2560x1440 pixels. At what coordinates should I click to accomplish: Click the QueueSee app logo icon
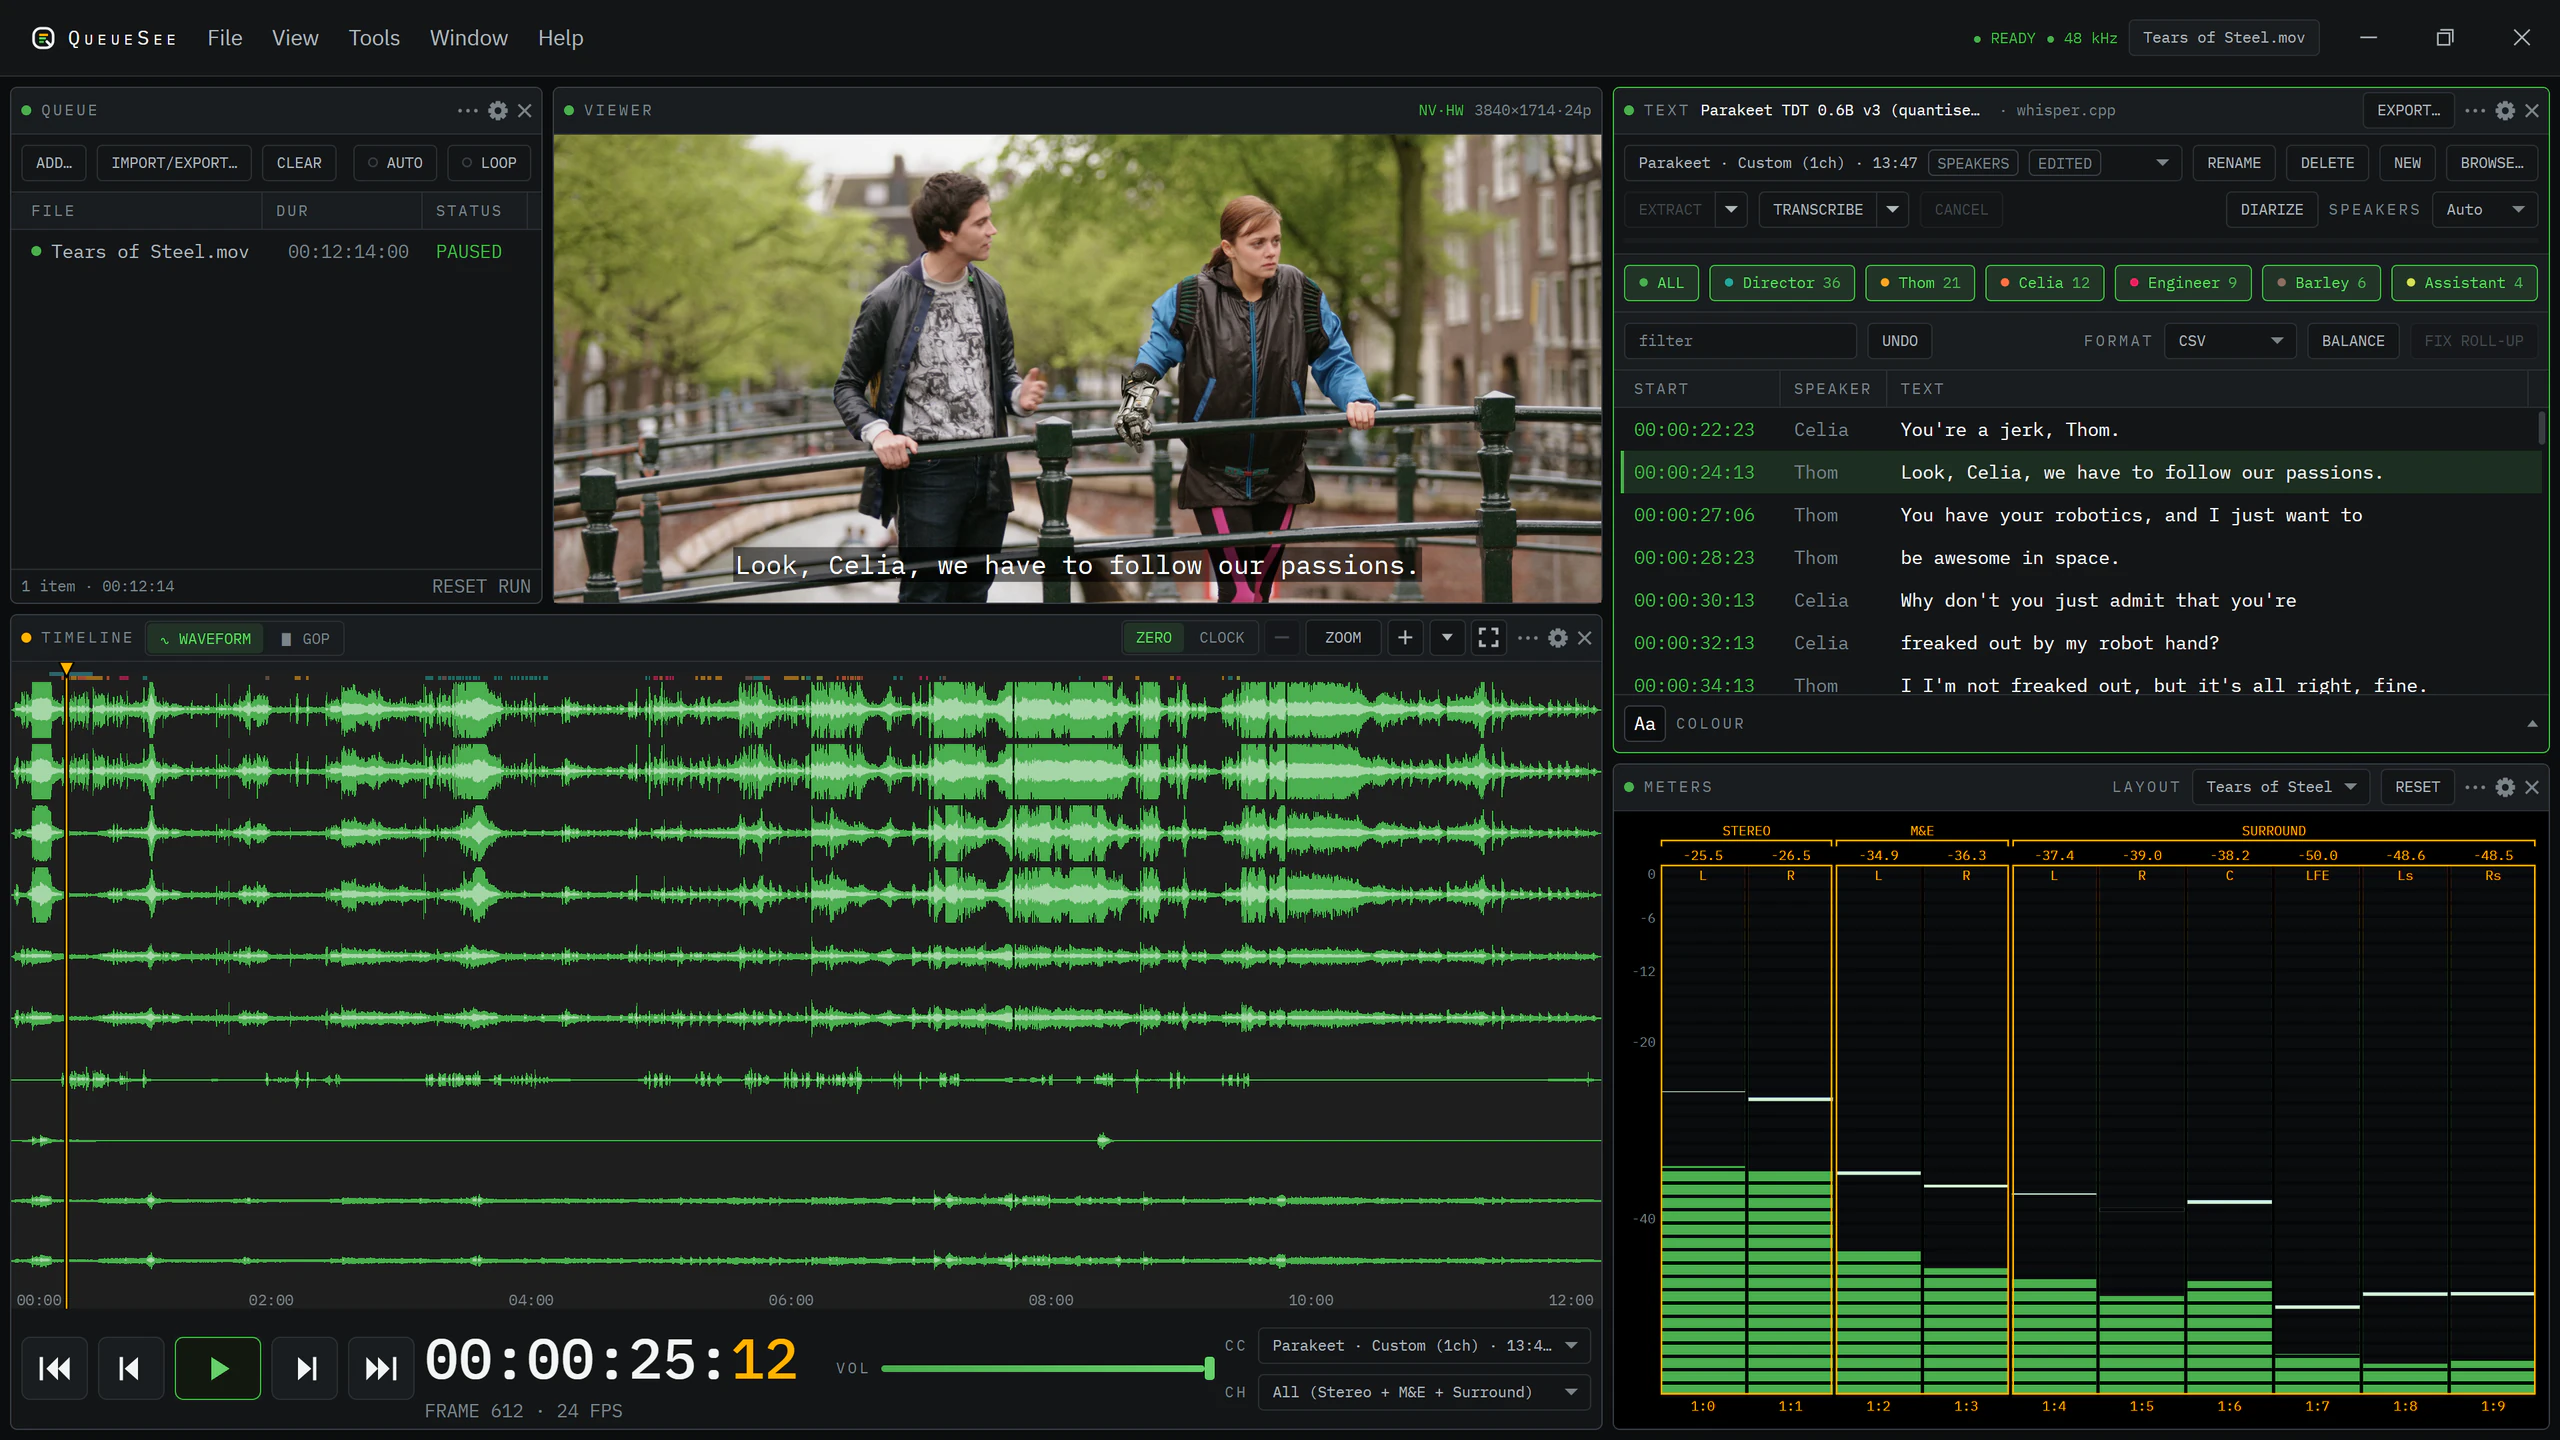click(43, 38)
